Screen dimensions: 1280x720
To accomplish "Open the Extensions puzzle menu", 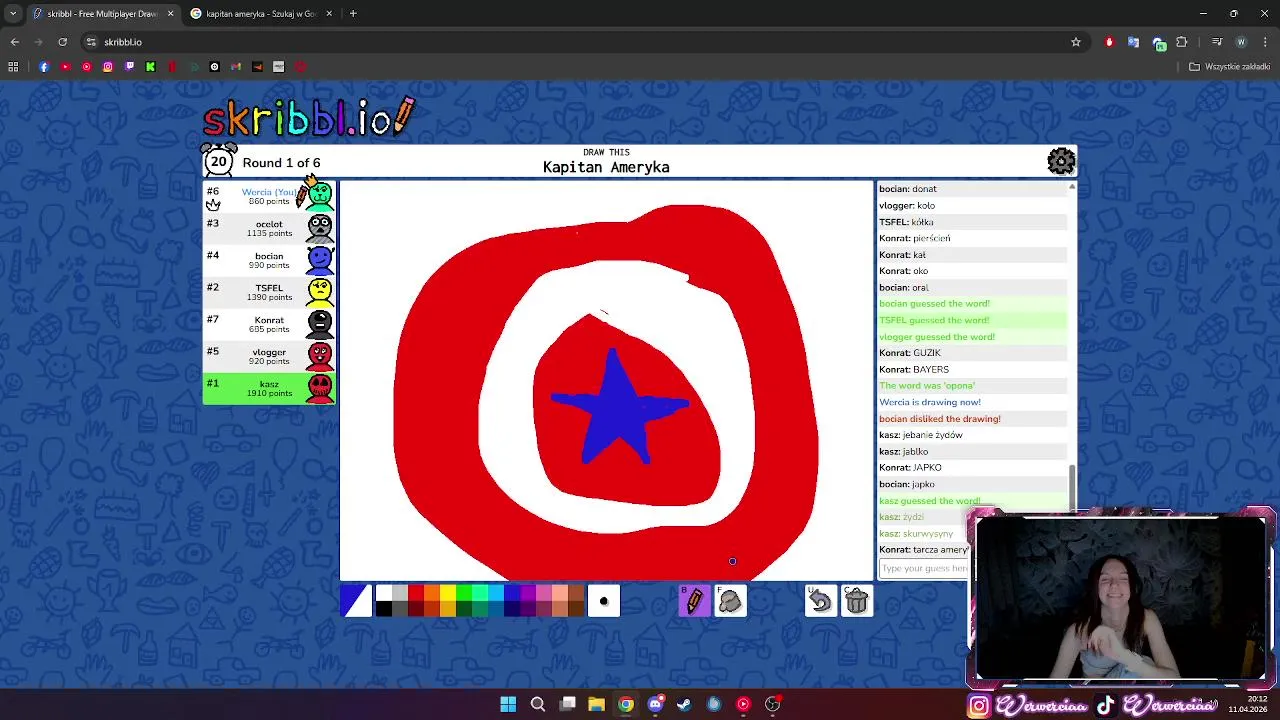I will coord(1182,42).
